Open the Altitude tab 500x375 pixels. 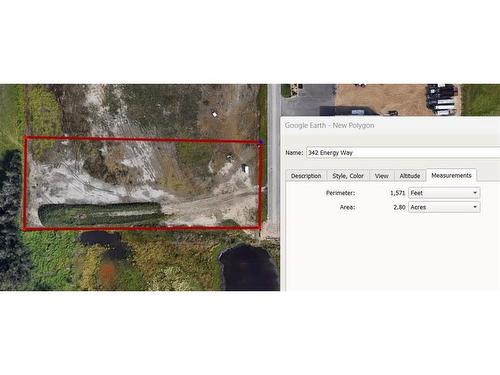[410, 176]
